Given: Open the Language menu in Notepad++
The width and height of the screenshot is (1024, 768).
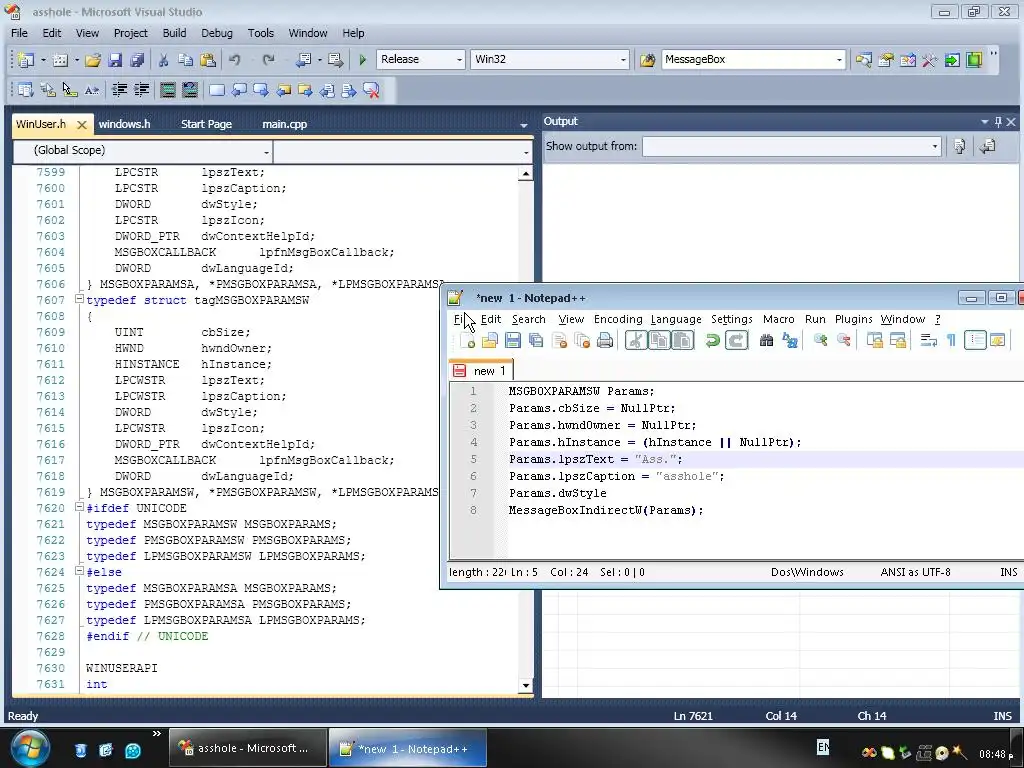Looking at the screenshot, I should click(676, 319).
